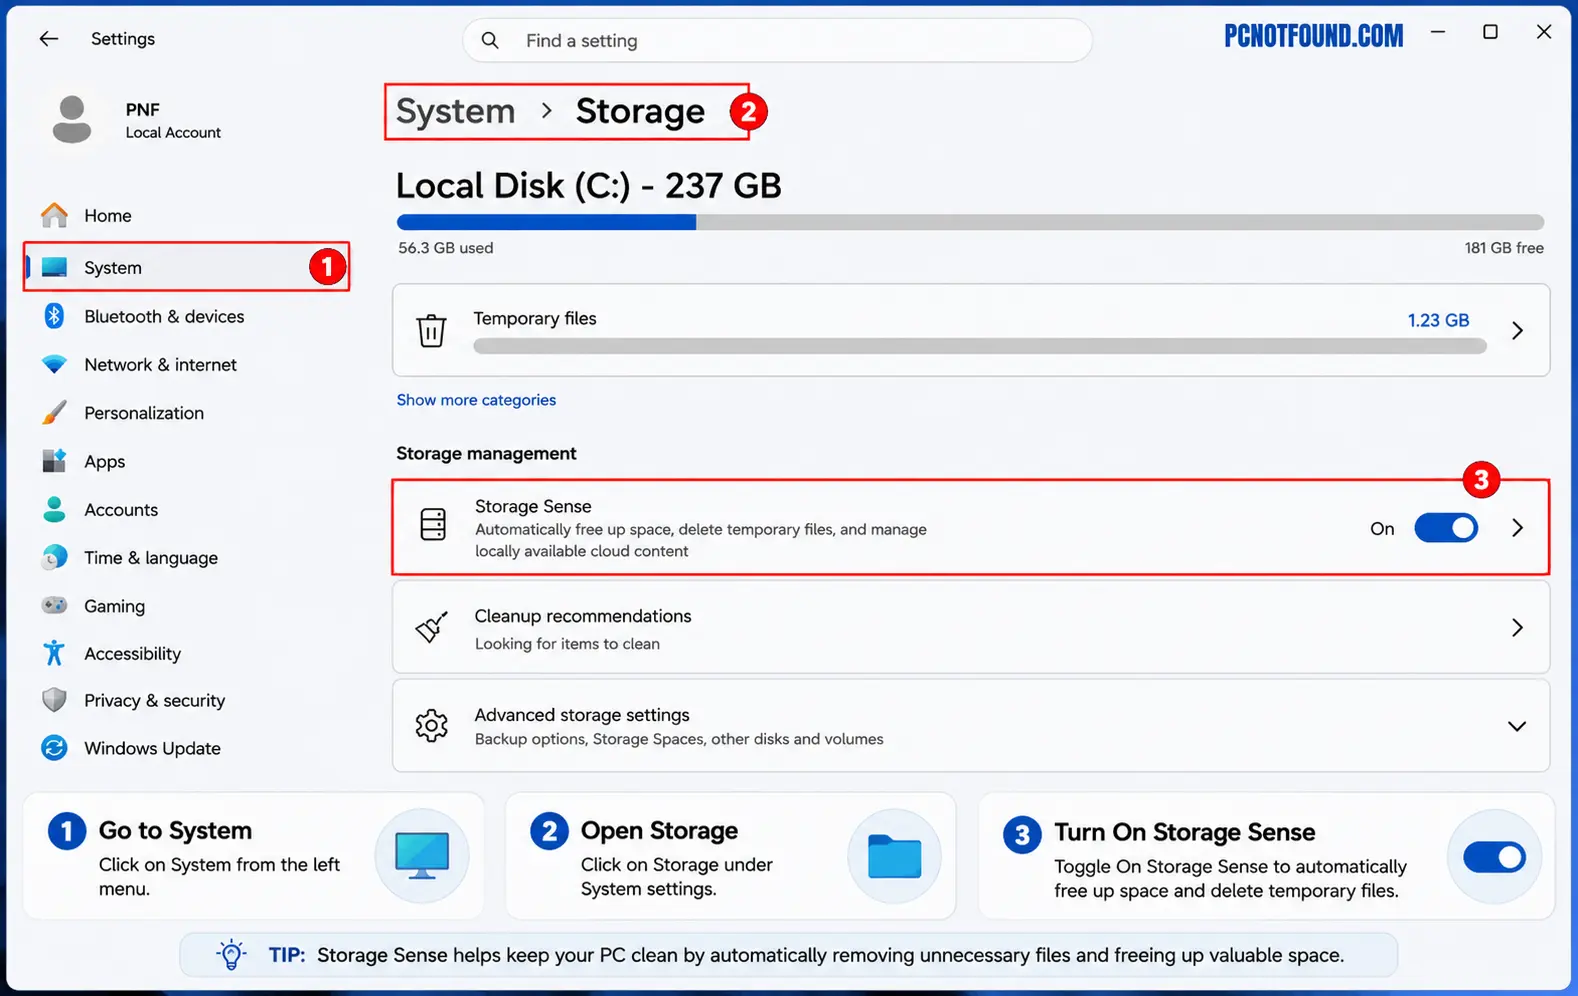Viewport: 1578px width, 996px height.
Task: Click the Temporary files trash can icon
Action: coord(431,330)
